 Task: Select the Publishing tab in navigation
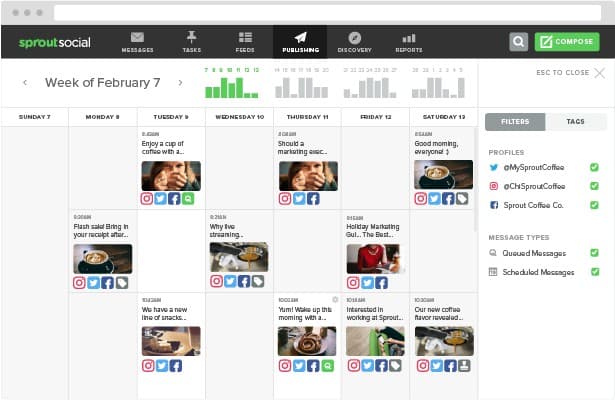300,40
